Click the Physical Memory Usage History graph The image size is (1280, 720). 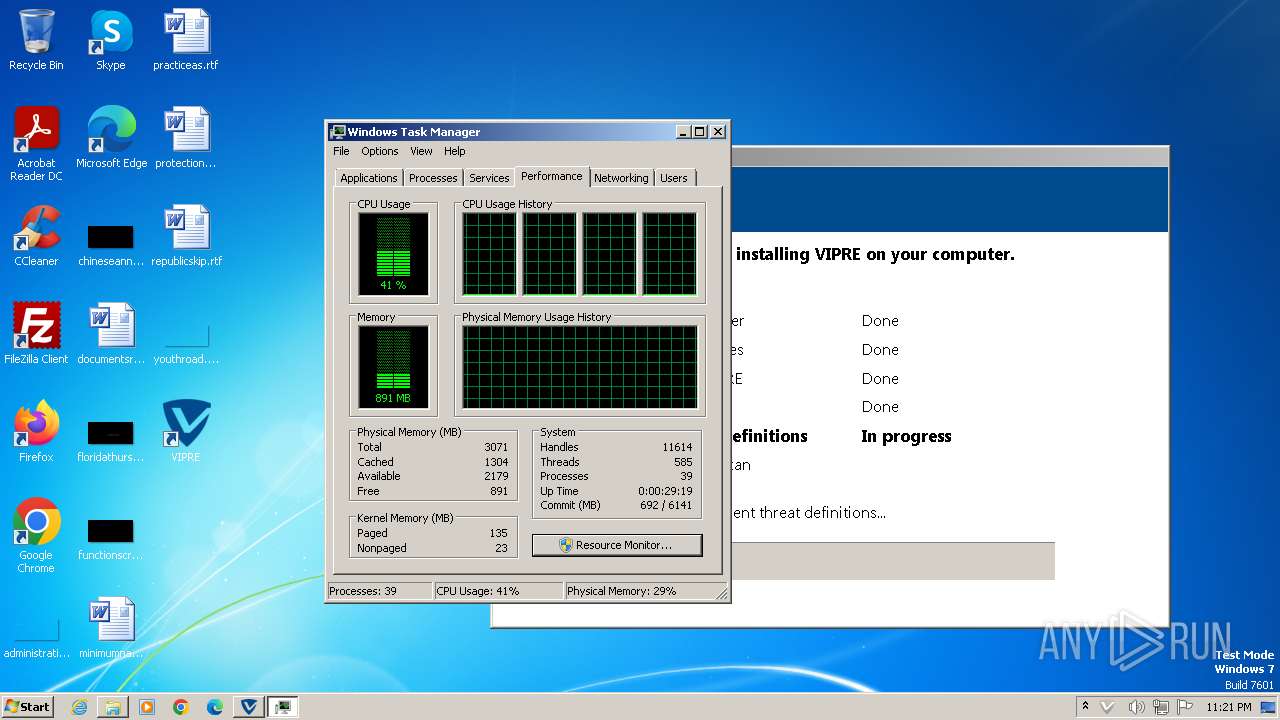pos(579,367)
